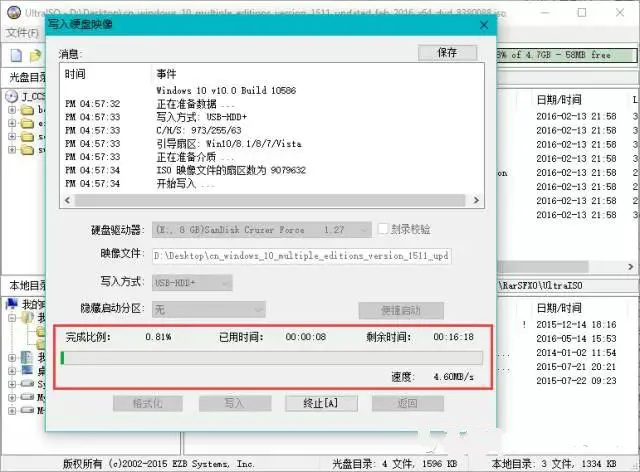Open the 写入方式 USB-HDD+ dropdown

[192, 283]
